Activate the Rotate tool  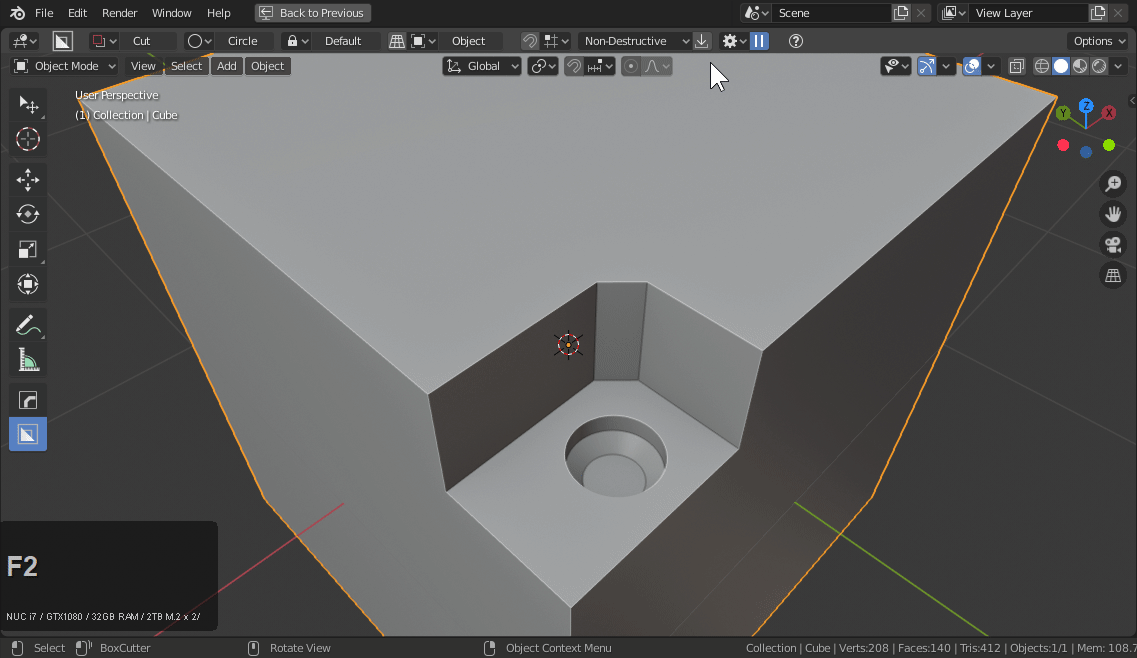28,214
